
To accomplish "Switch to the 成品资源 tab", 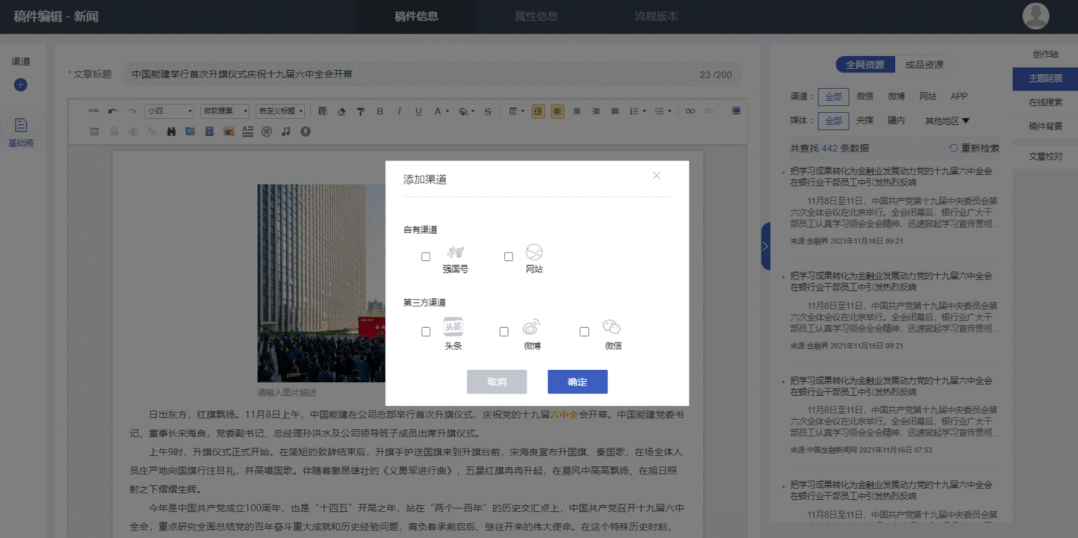I will point(923,65).
